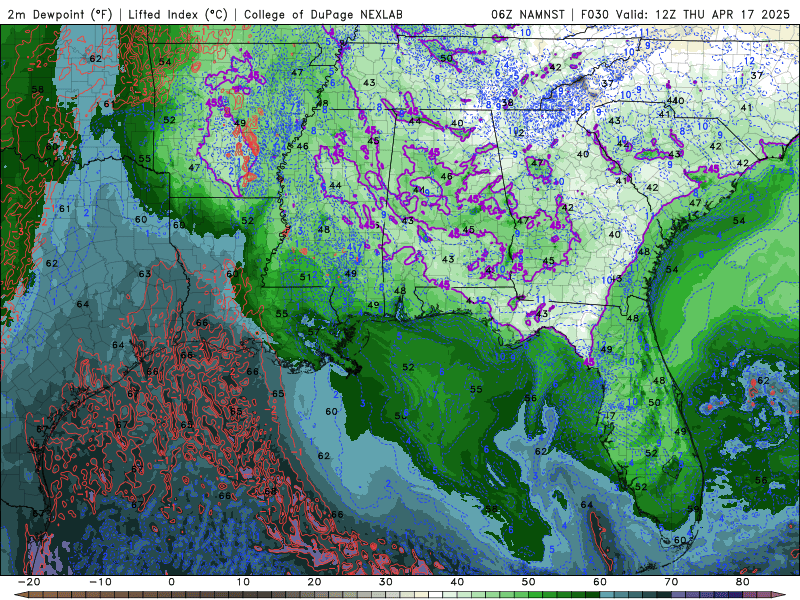Click the 20 label on the color scale
This screenshot has height=600, width=800.
click(314, 582)
